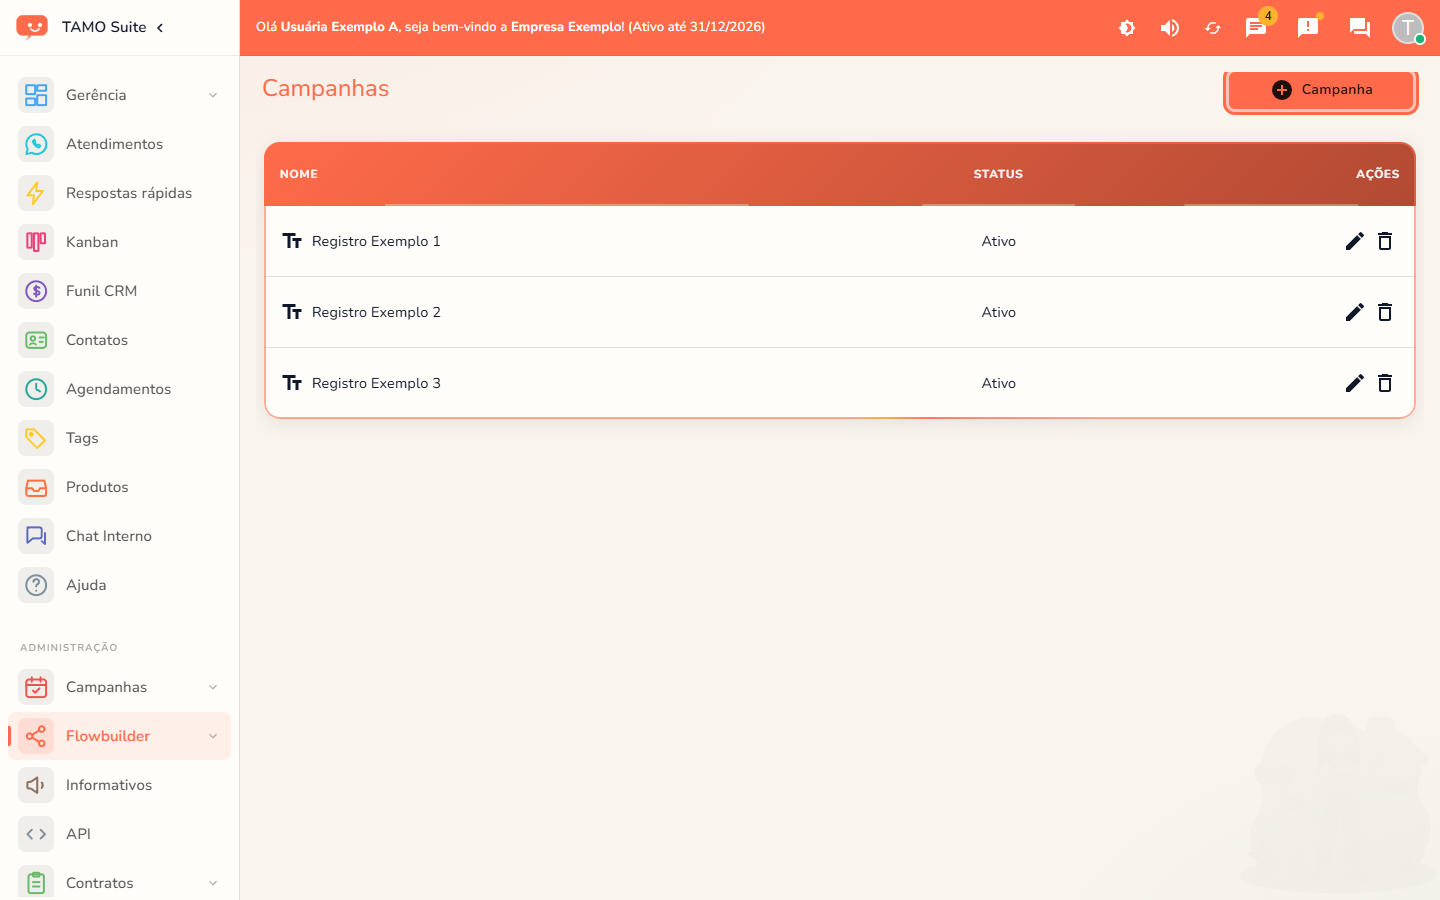Toggle notification sound volume icon
This screenshot has width=1440, height=900.
pyautogui.click(x=1170, y=28)
